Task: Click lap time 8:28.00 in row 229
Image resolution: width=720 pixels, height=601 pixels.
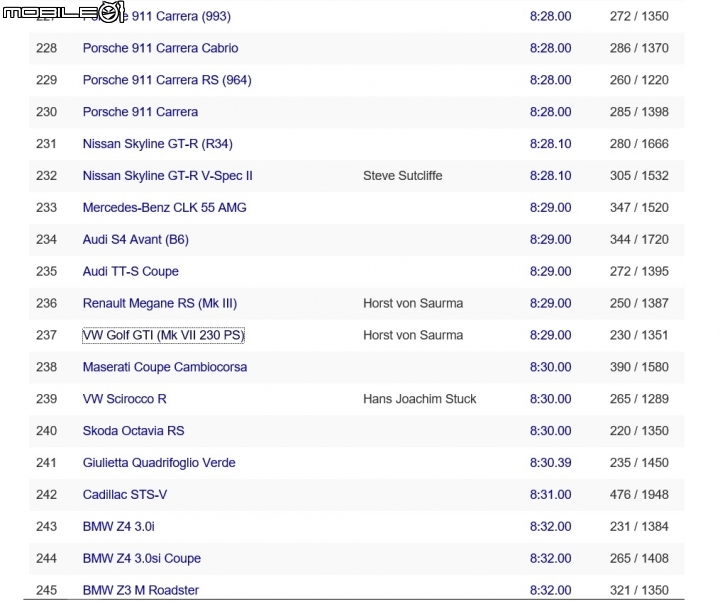Action: (x=551, y=80)
